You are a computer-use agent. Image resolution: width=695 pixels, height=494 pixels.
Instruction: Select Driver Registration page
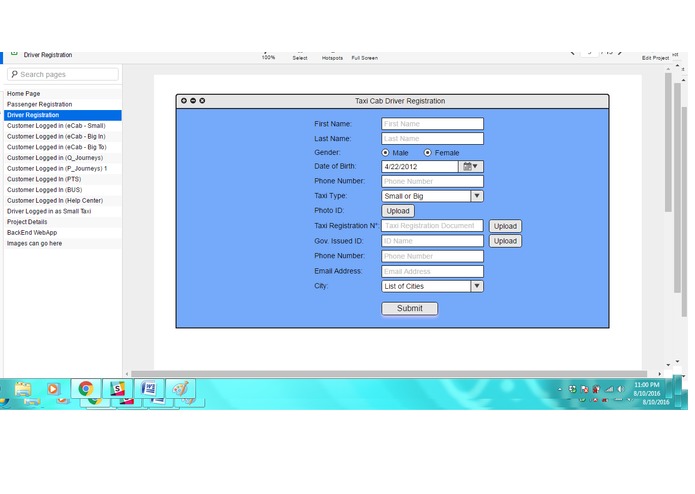click(x=62, y=115)
